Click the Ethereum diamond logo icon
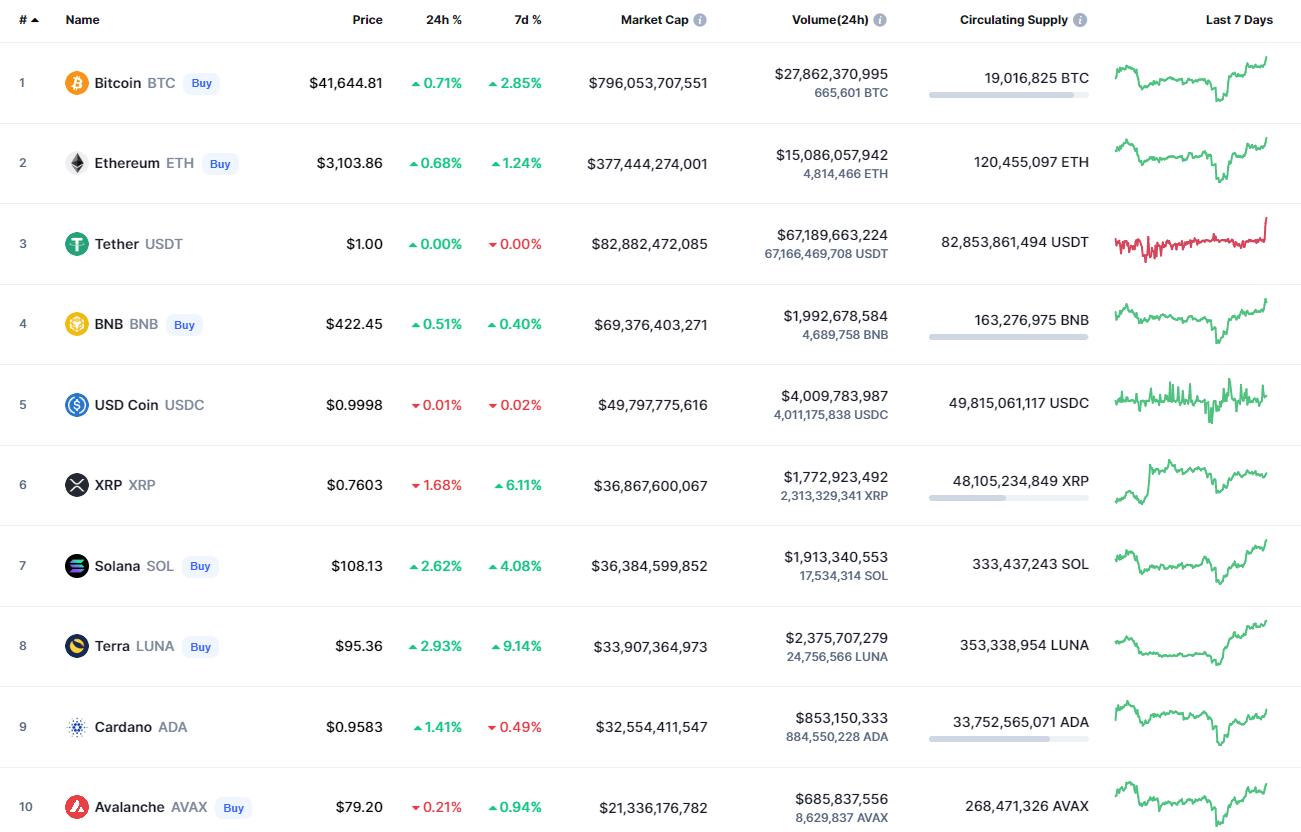The image size is (1301, 832). tap(77, 163)
